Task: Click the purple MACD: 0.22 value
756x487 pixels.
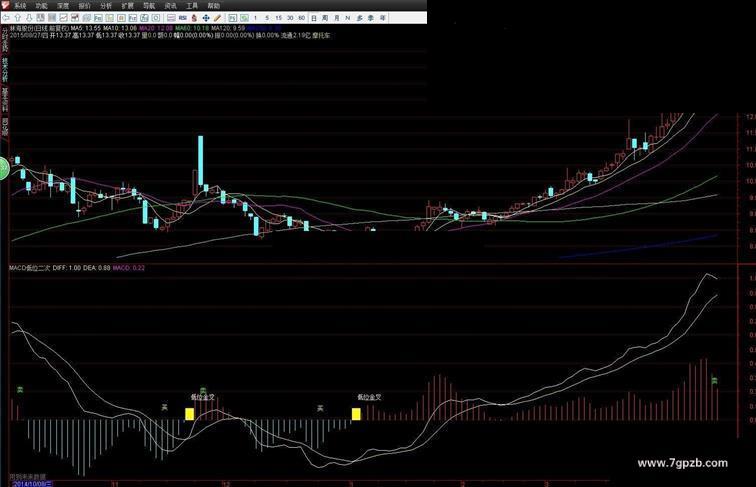Action: click(129, 268)
